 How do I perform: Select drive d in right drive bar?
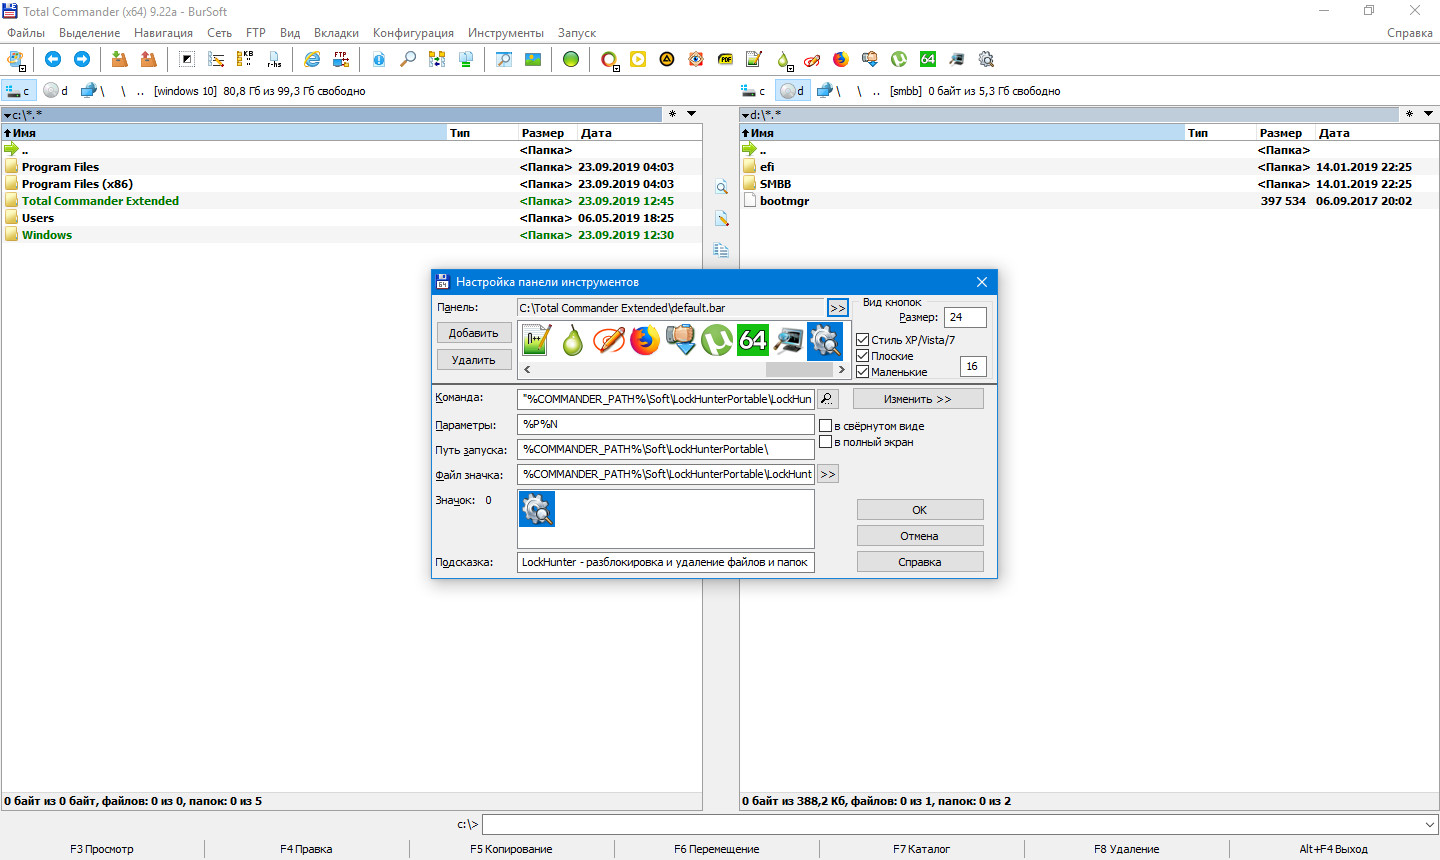793,91
